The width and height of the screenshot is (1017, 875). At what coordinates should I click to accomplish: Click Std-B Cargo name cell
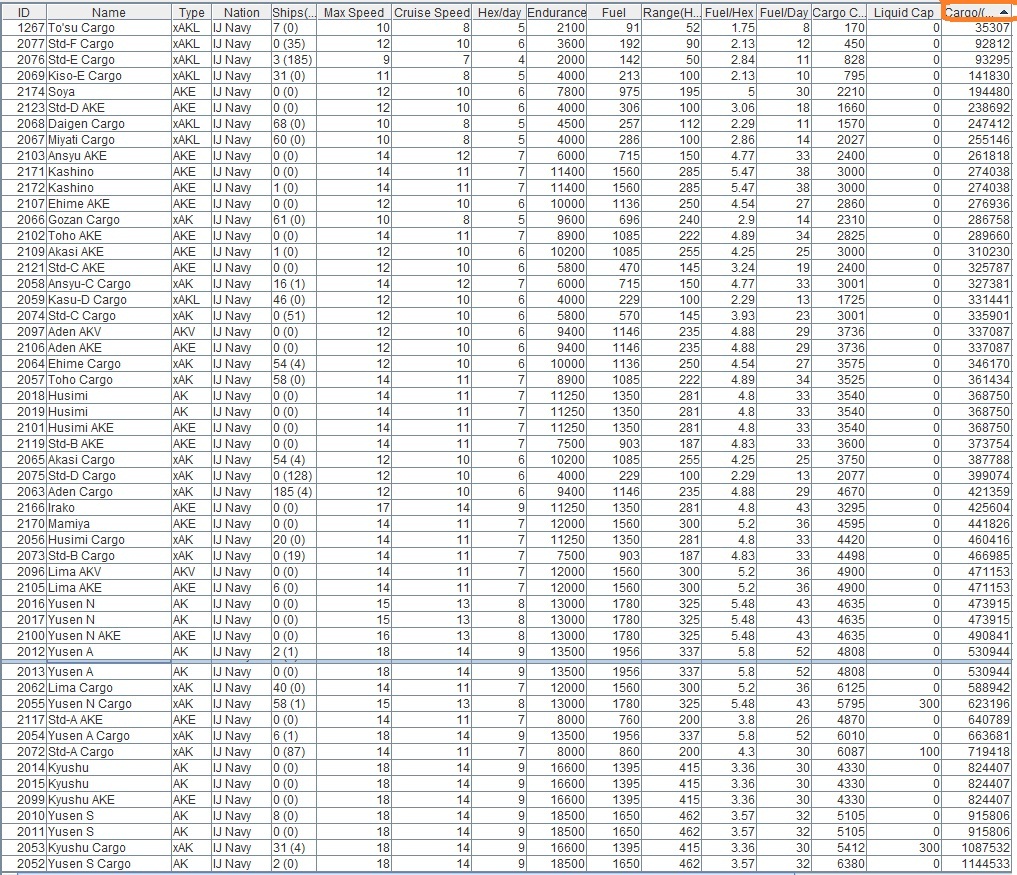pyautogui.click(x=109, y=556)
